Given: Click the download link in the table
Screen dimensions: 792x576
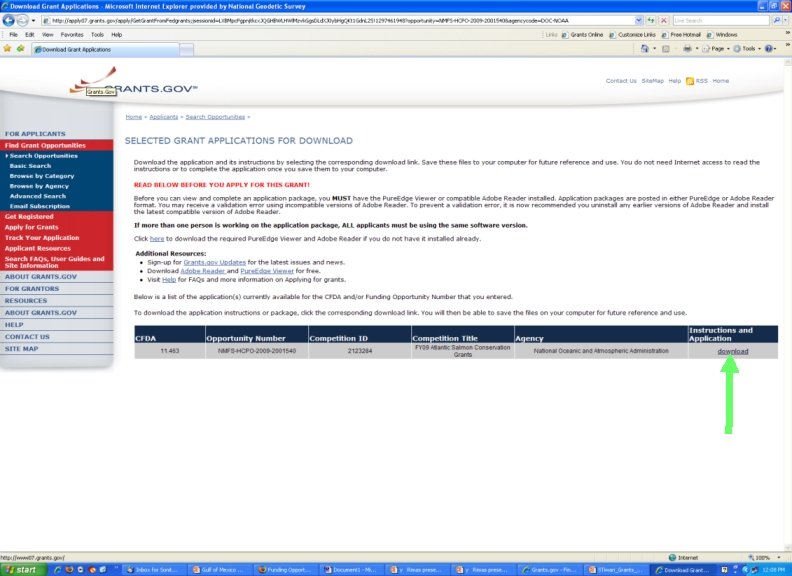Looking at the screenshot, I should pyautogui.click(x=732, y=351).
